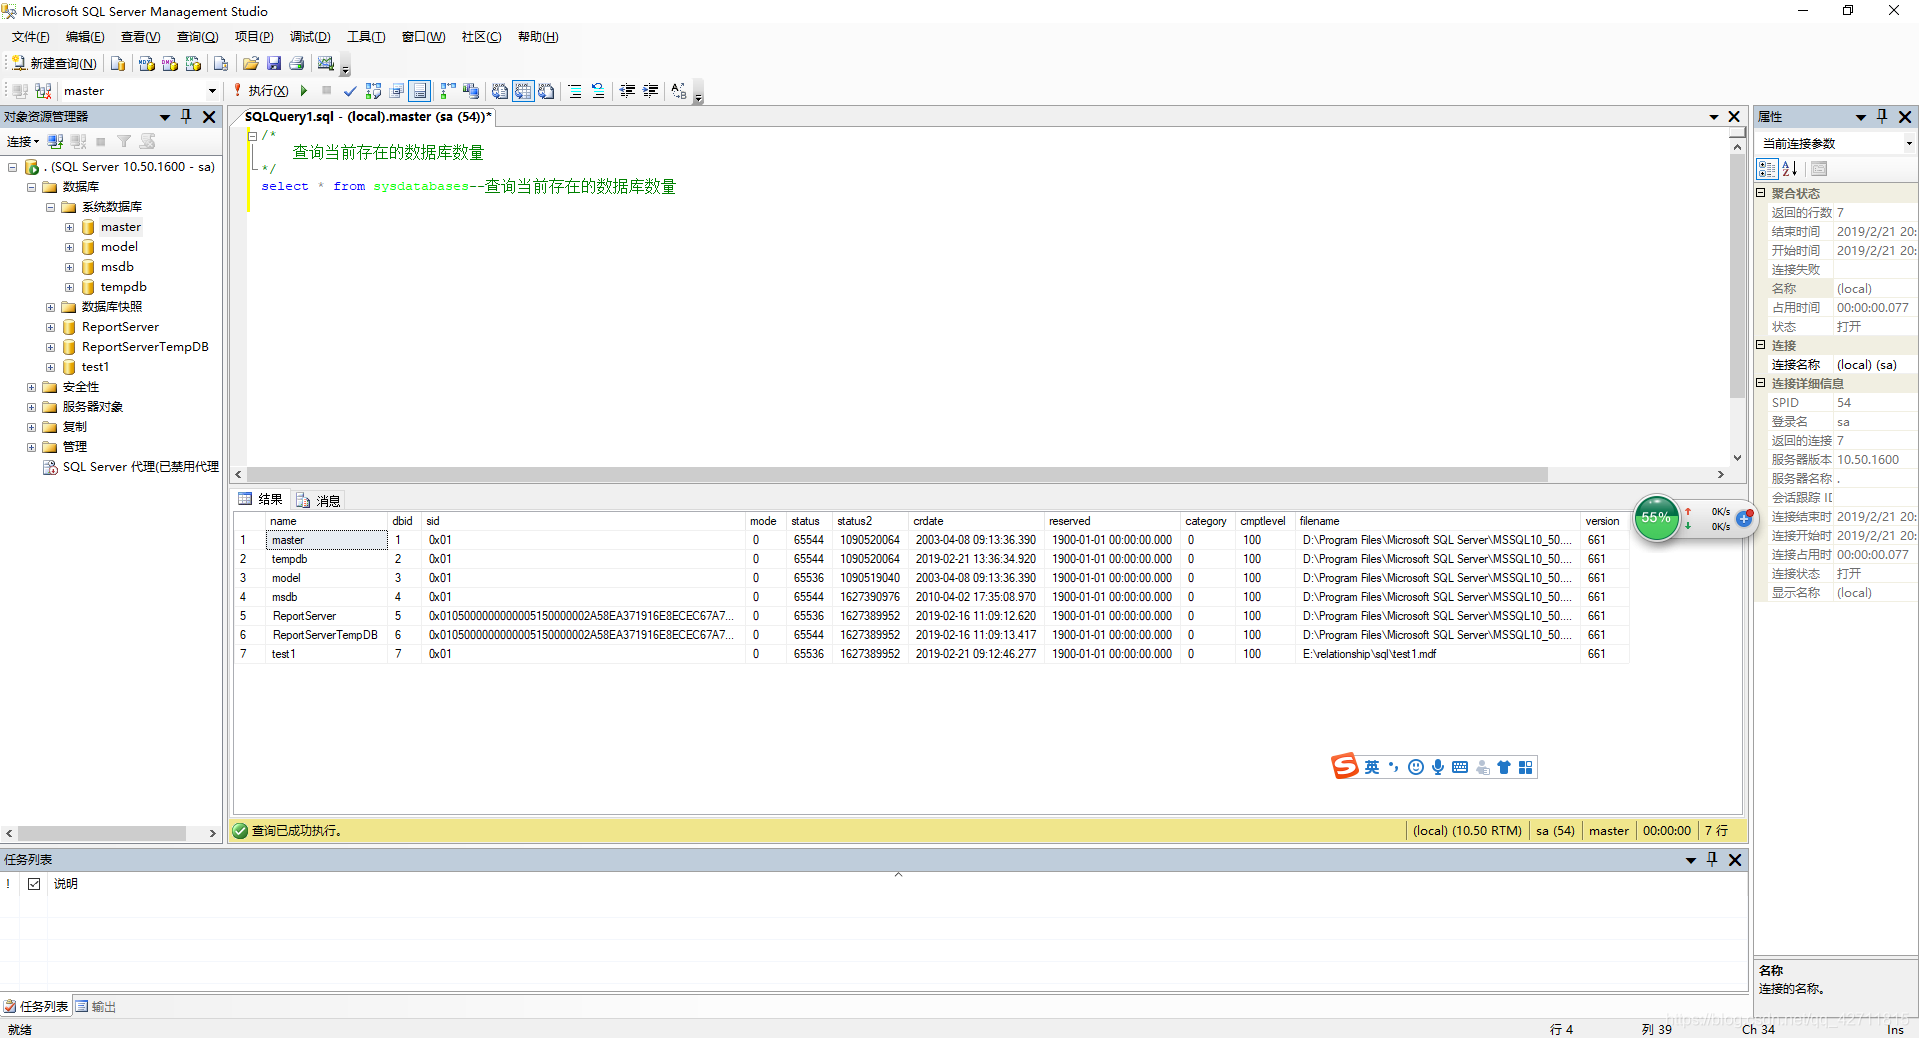
Task: Open the Query Options icon
Action: (x=397, y=91)
